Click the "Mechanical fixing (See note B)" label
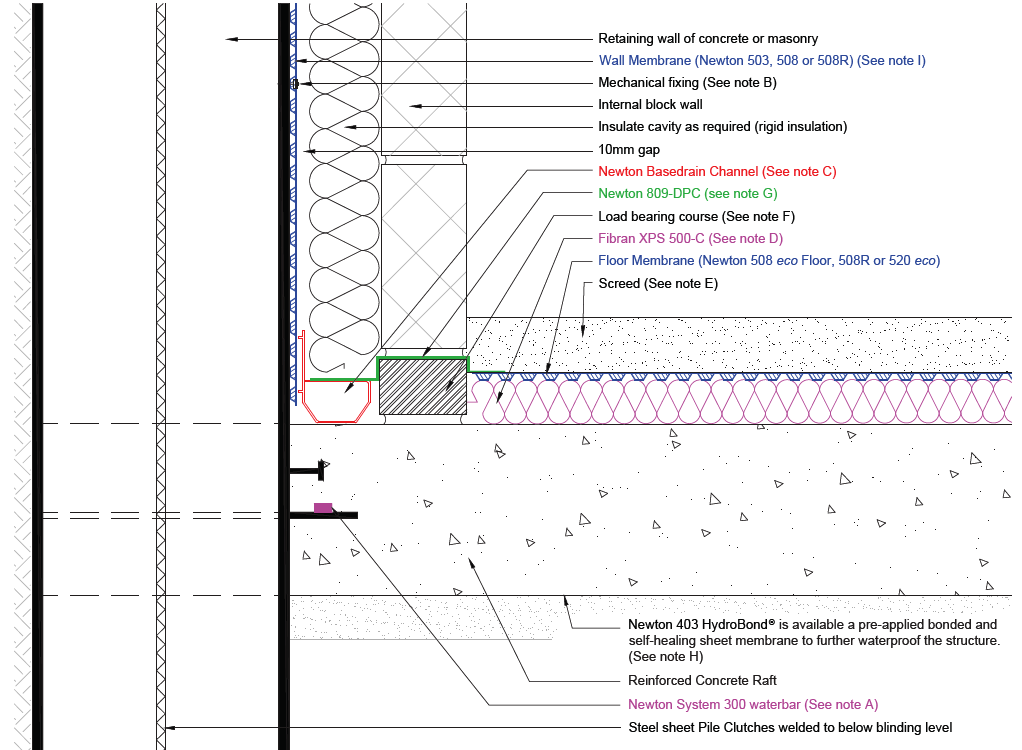 pos(687,83)
